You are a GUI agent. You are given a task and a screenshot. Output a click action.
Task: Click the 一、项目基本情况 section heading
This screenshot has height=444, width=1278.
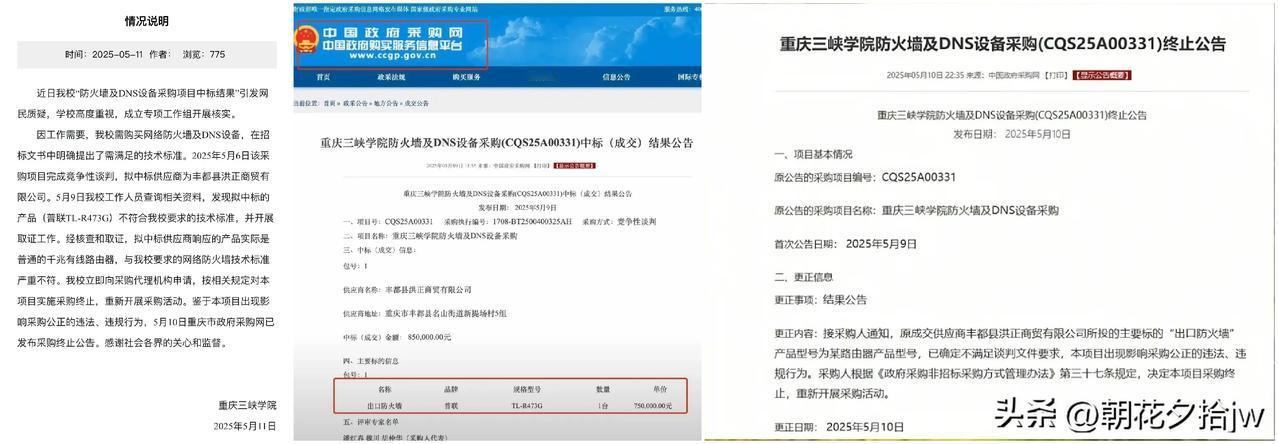click(813, 155)
